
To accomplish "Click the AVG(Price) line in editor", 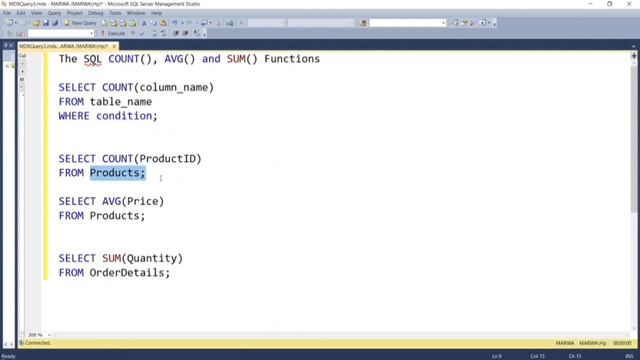I will (111, 202).
